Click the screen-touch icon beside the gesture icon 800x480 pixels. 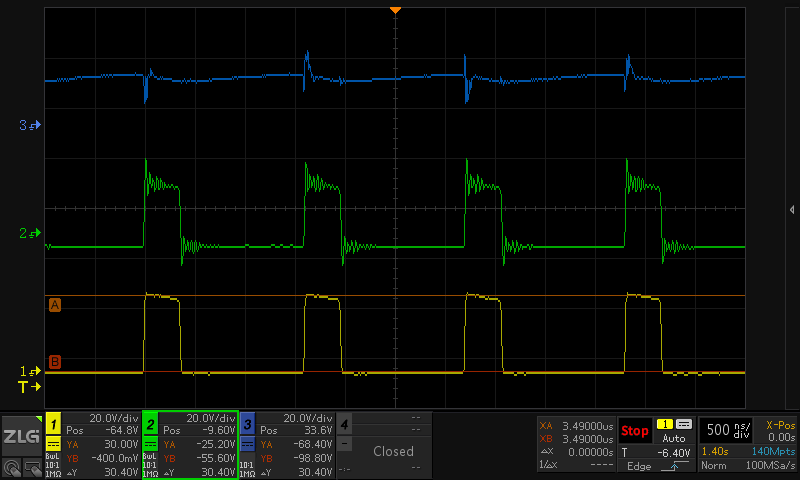(x=32, y=468)
